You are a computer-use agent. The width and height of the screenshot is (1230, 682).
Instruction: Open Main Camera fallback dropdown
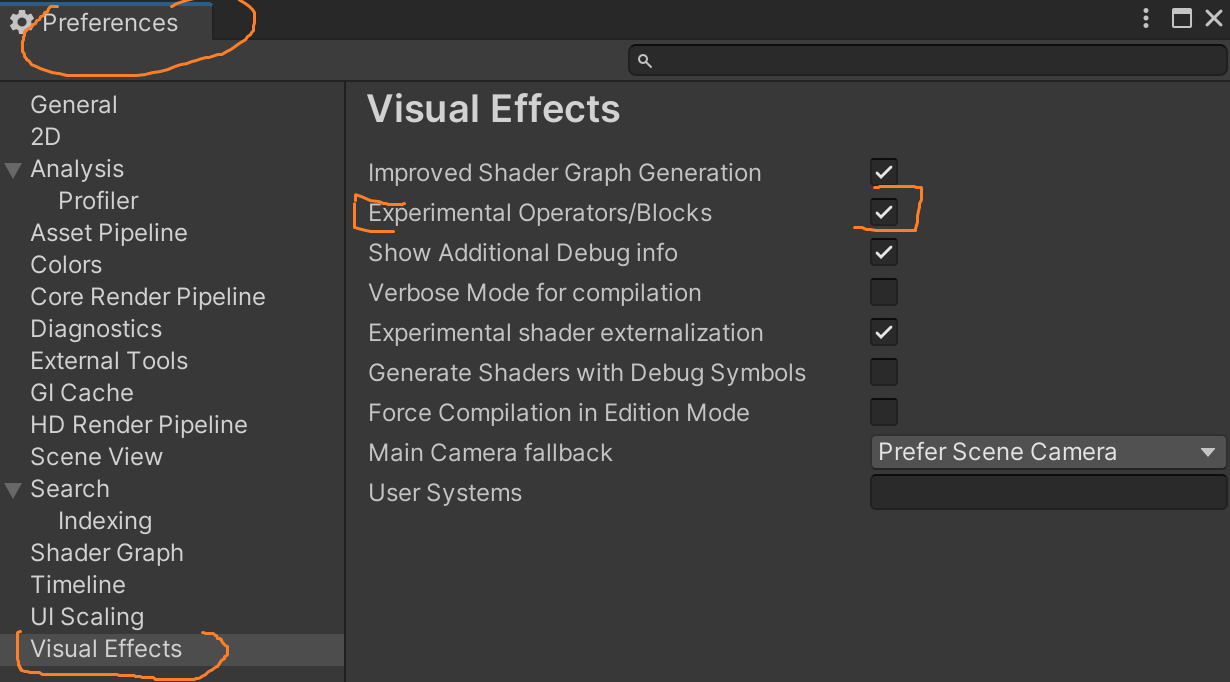coord(1047,452)
